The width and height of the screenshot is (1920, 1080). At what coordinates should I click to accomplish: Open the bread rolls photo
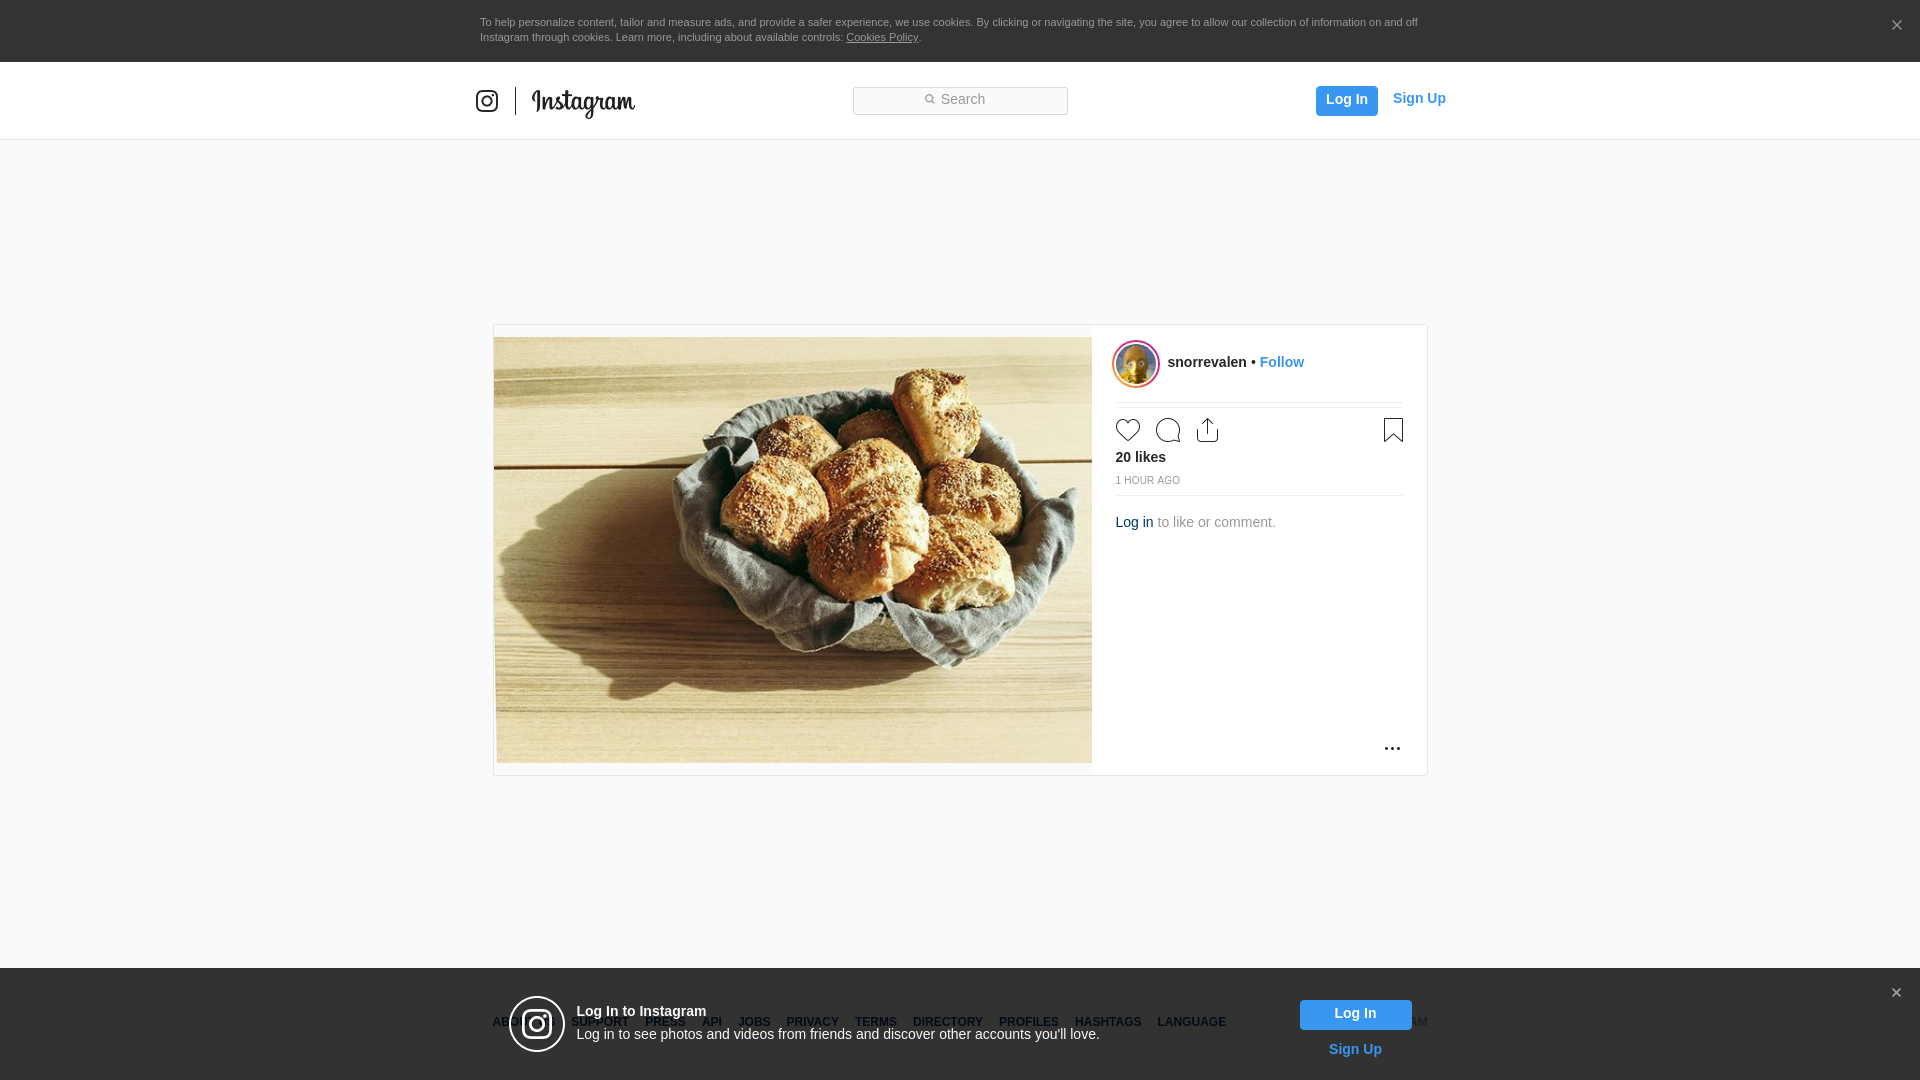click(793, 550)
